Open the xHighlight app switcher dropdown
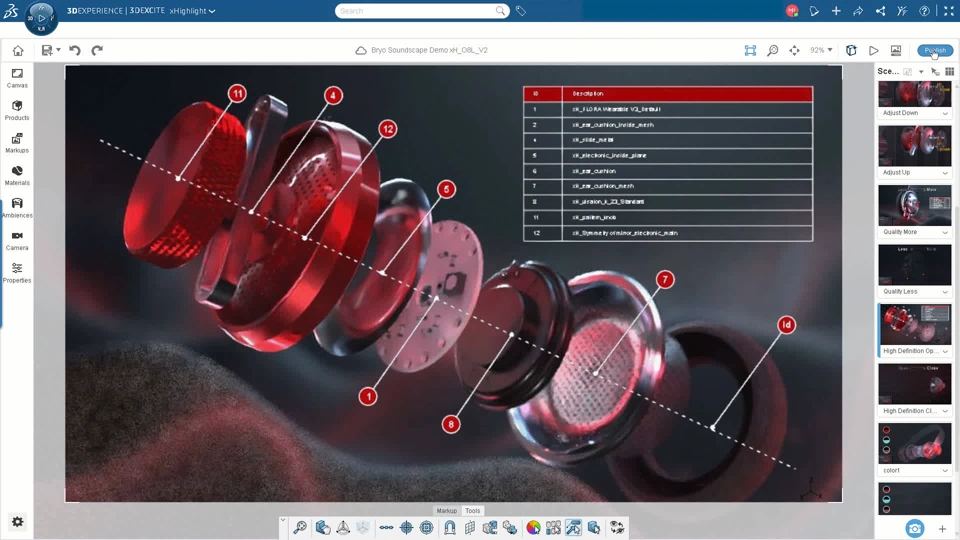The width and height of the screenshot is (960, 540). tap(192, 11)
